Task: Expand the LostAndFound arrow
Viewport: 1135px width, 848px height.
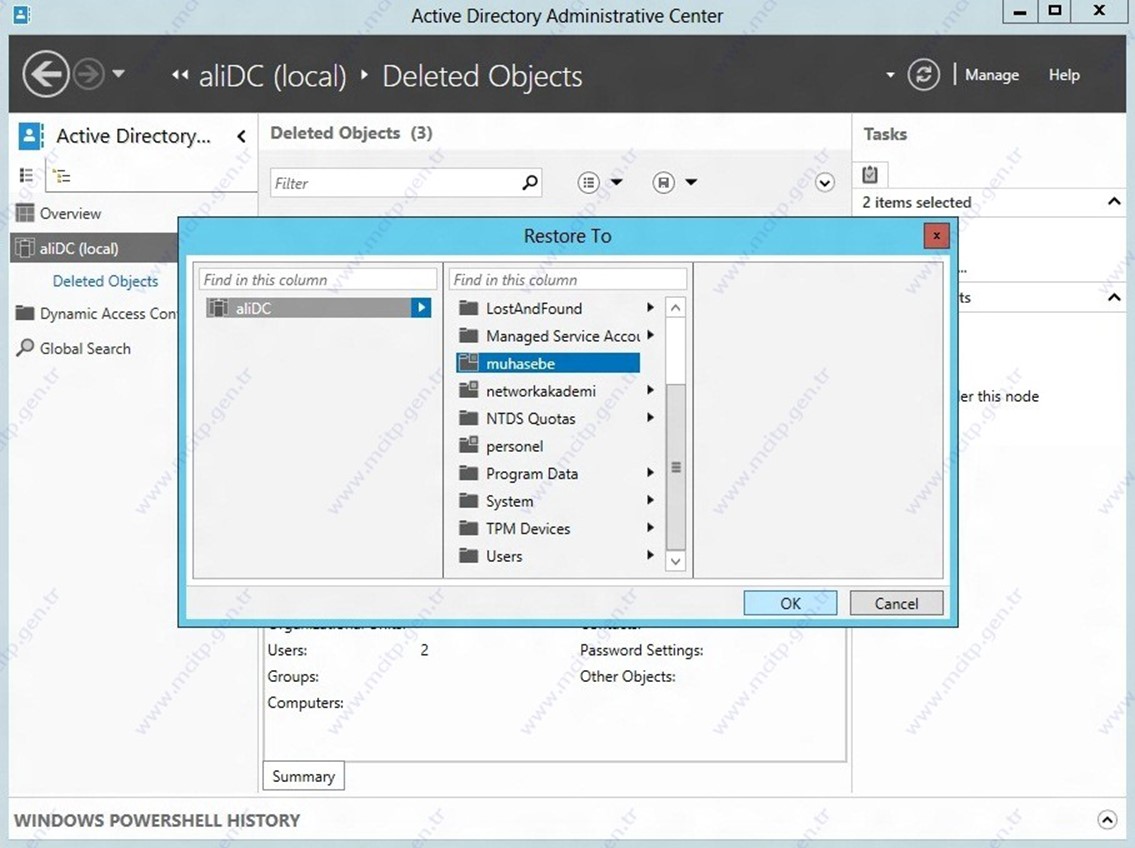Action: click(650, 308)
